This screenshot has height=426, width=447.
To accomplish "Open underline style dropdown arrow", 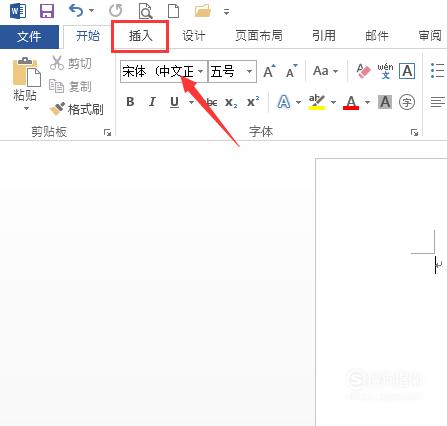I will click(191, 102).
